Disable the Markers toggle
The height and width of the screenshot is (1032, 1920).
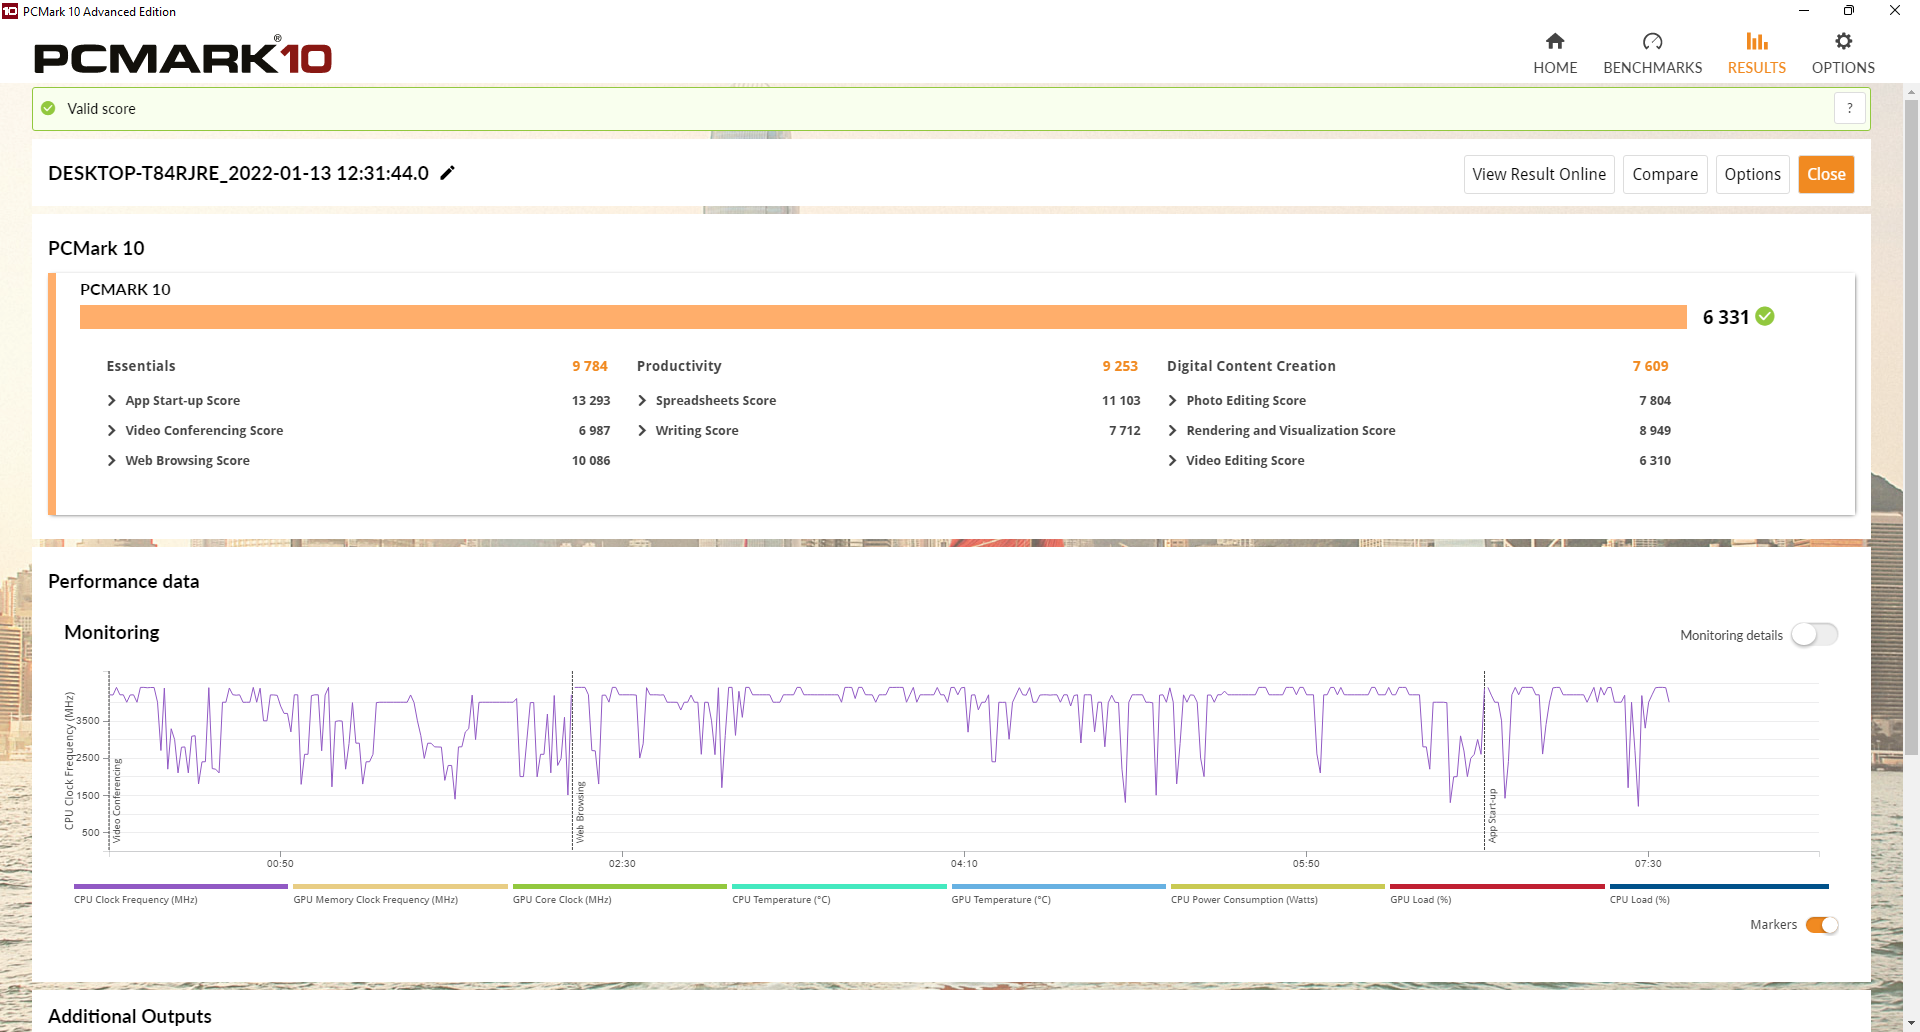(x=1822, y=925)
